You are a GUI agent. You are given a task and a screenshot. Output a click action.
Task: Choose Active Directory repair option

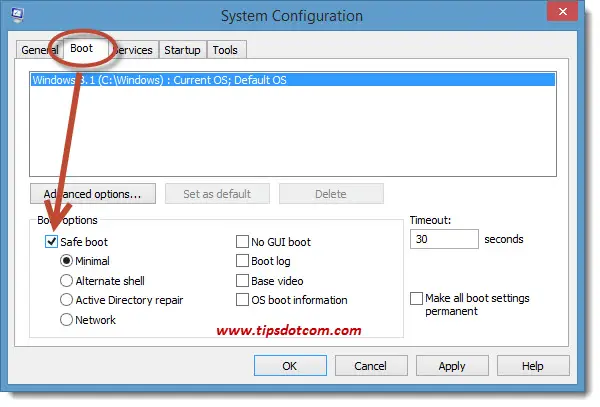click(66, 300)
